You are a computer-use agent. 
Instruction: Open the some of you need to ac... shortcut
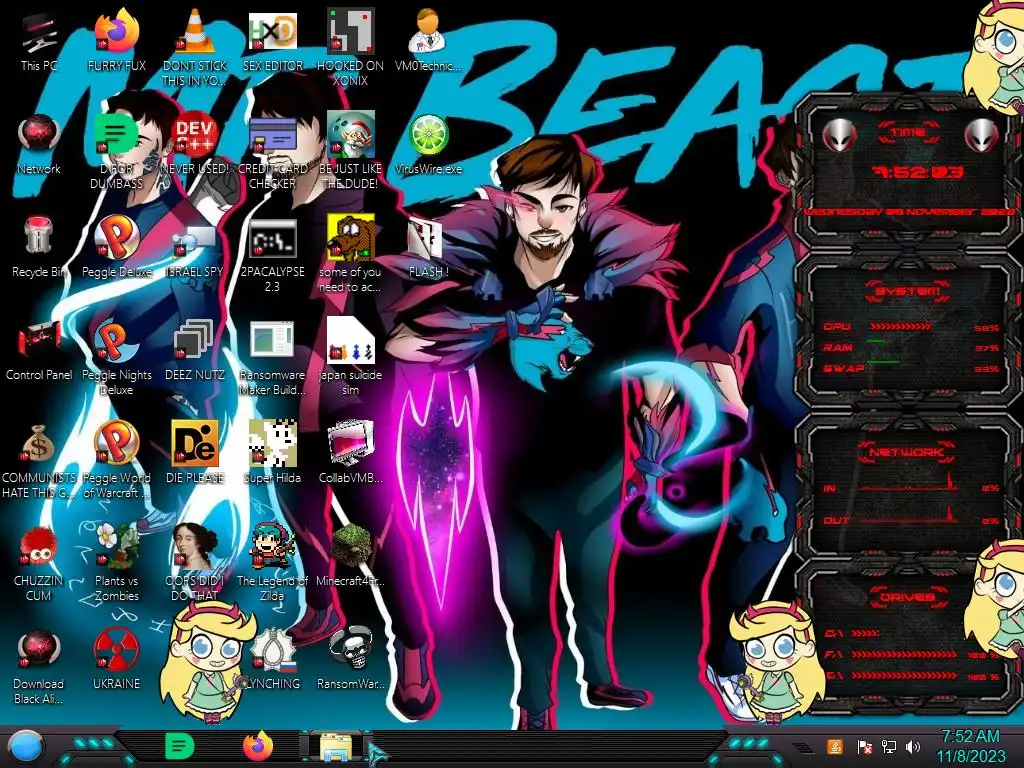coord(351,255)
